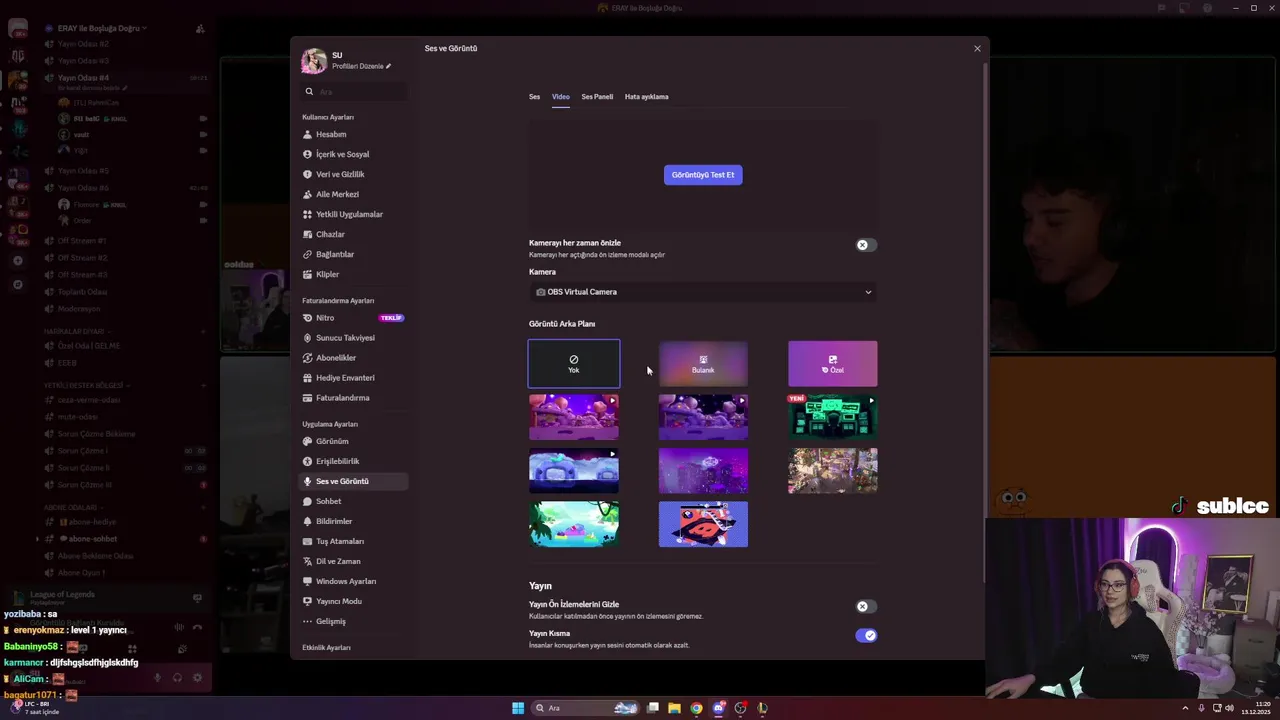
Task: Toggle Kamerayı her zaman önizle switch
Action: click(x=866, y=245)
